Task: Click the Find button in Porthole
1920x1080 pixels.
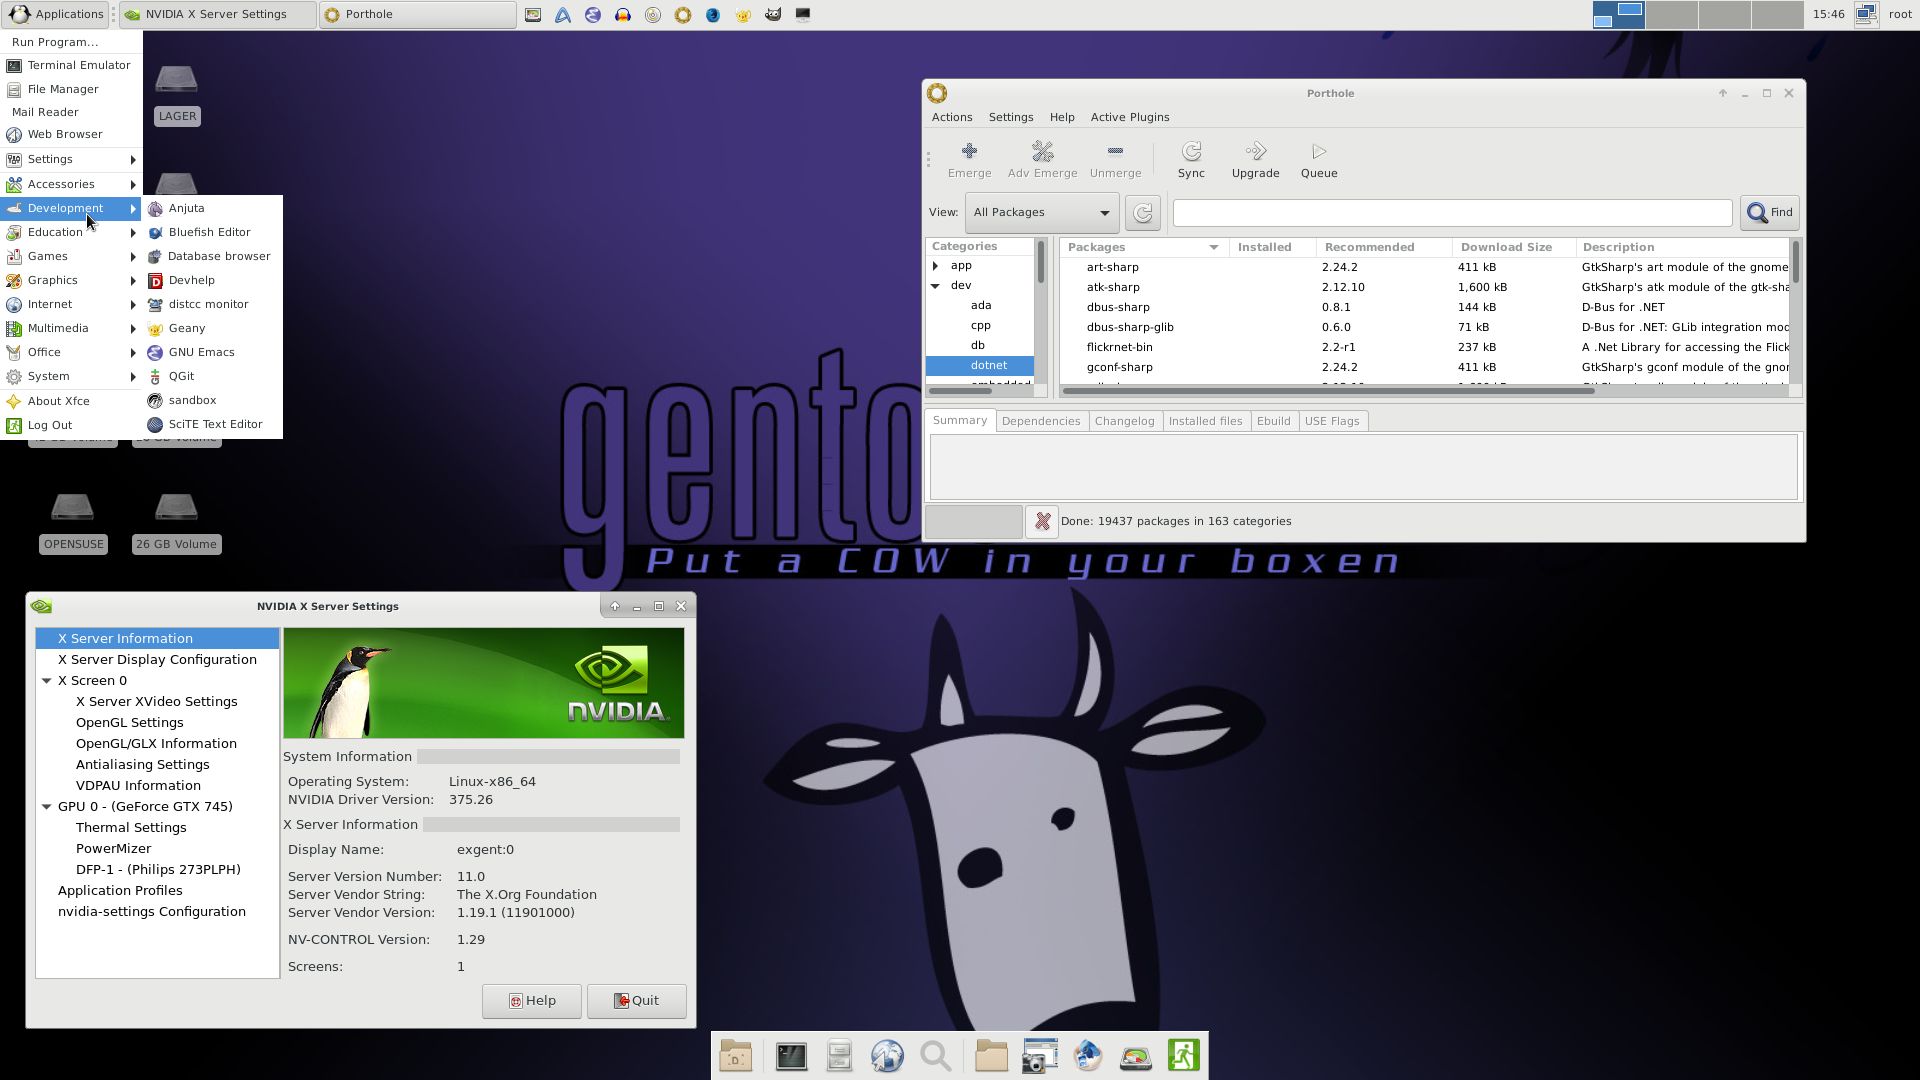Action: [x=1769, y=212]
